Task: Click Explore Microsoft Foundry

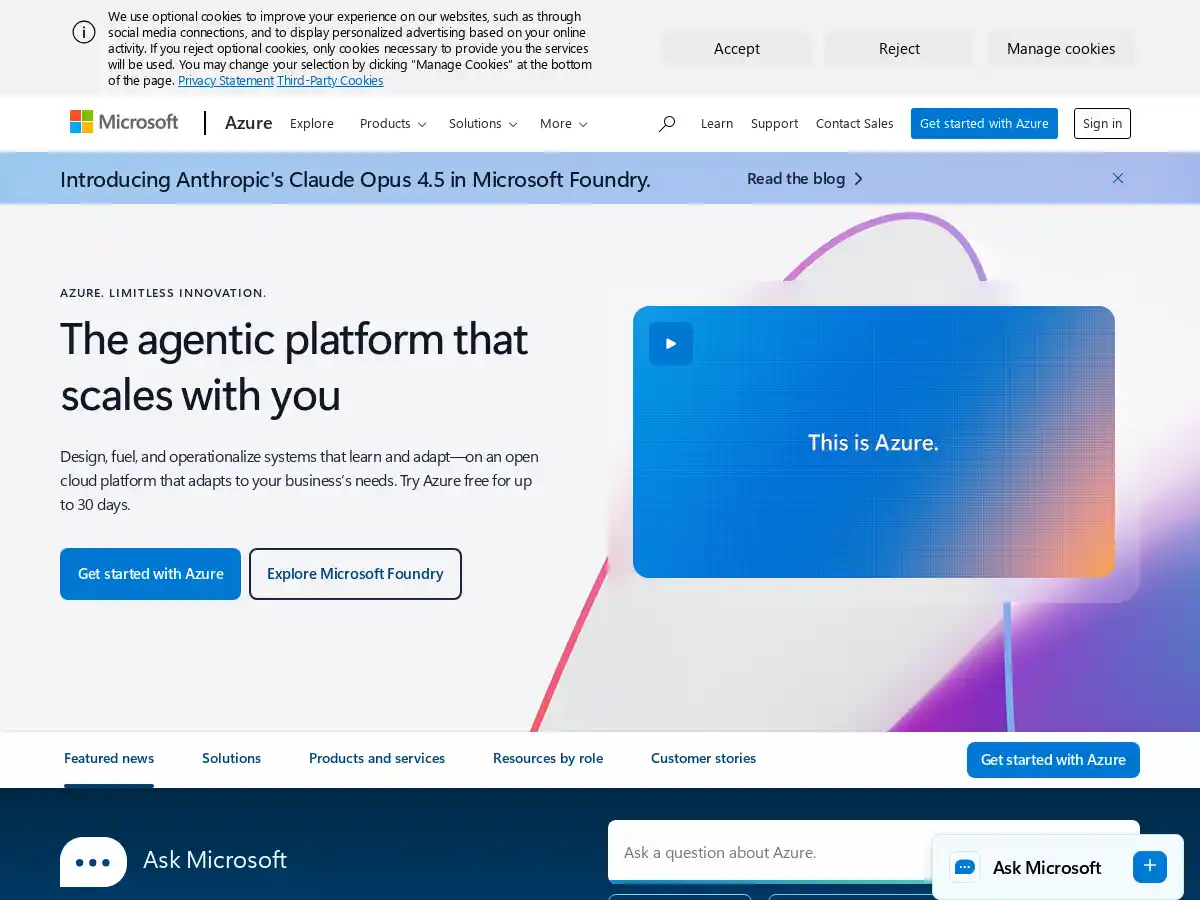Action: point(355,573)
